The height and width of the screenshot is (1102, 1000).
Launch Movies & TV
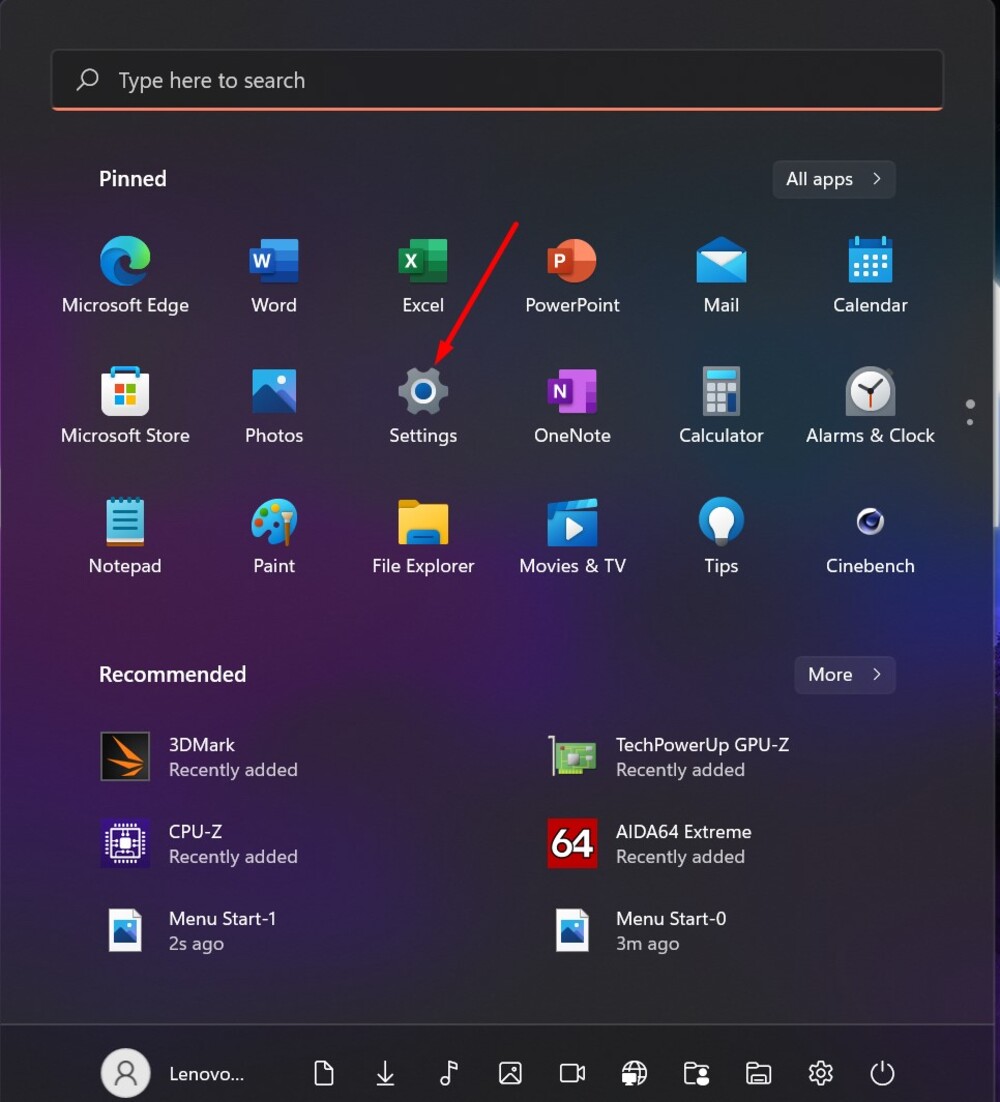(572, 535)
